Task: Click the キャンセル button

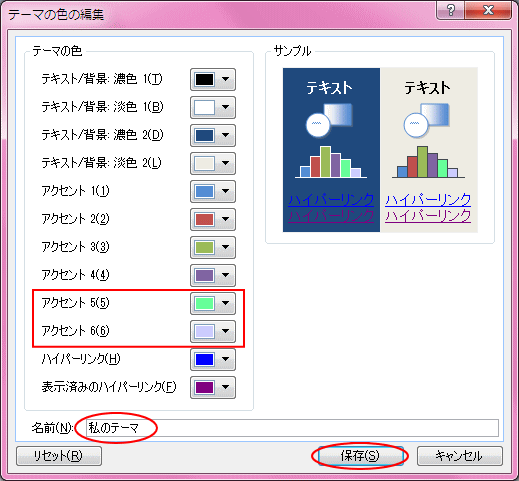Action: point(460,456)
